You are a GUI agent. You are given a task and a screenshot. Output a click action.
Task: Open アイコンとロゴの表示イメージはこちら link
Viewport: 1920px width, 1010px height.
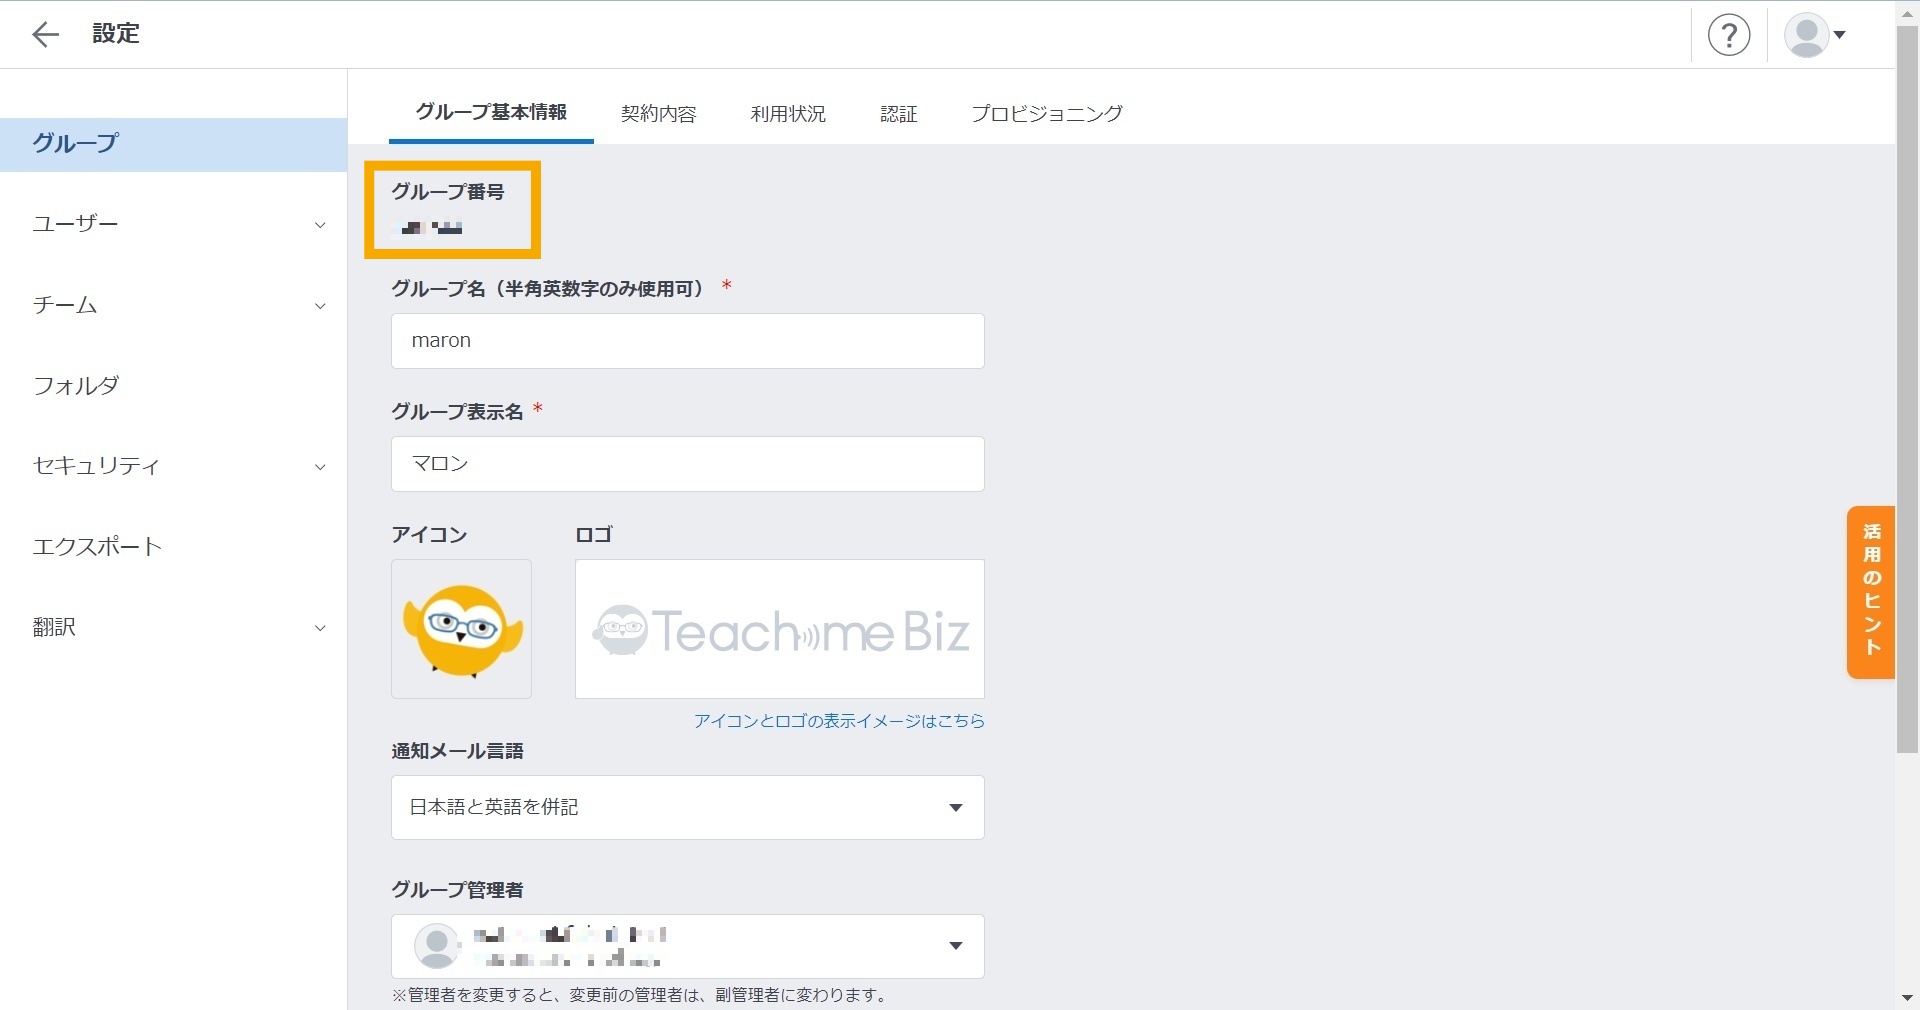(x=839, y=721)
